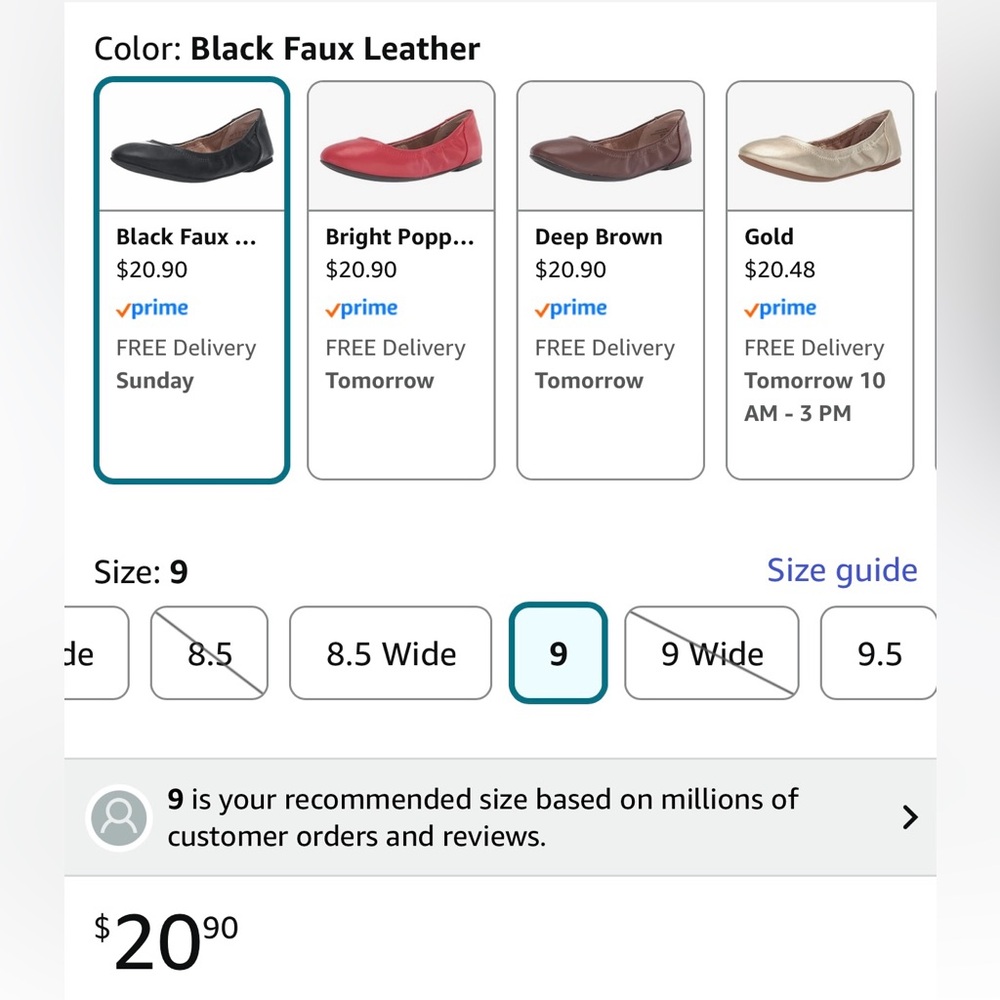Choose the Deep Brown shoe image

610,147
